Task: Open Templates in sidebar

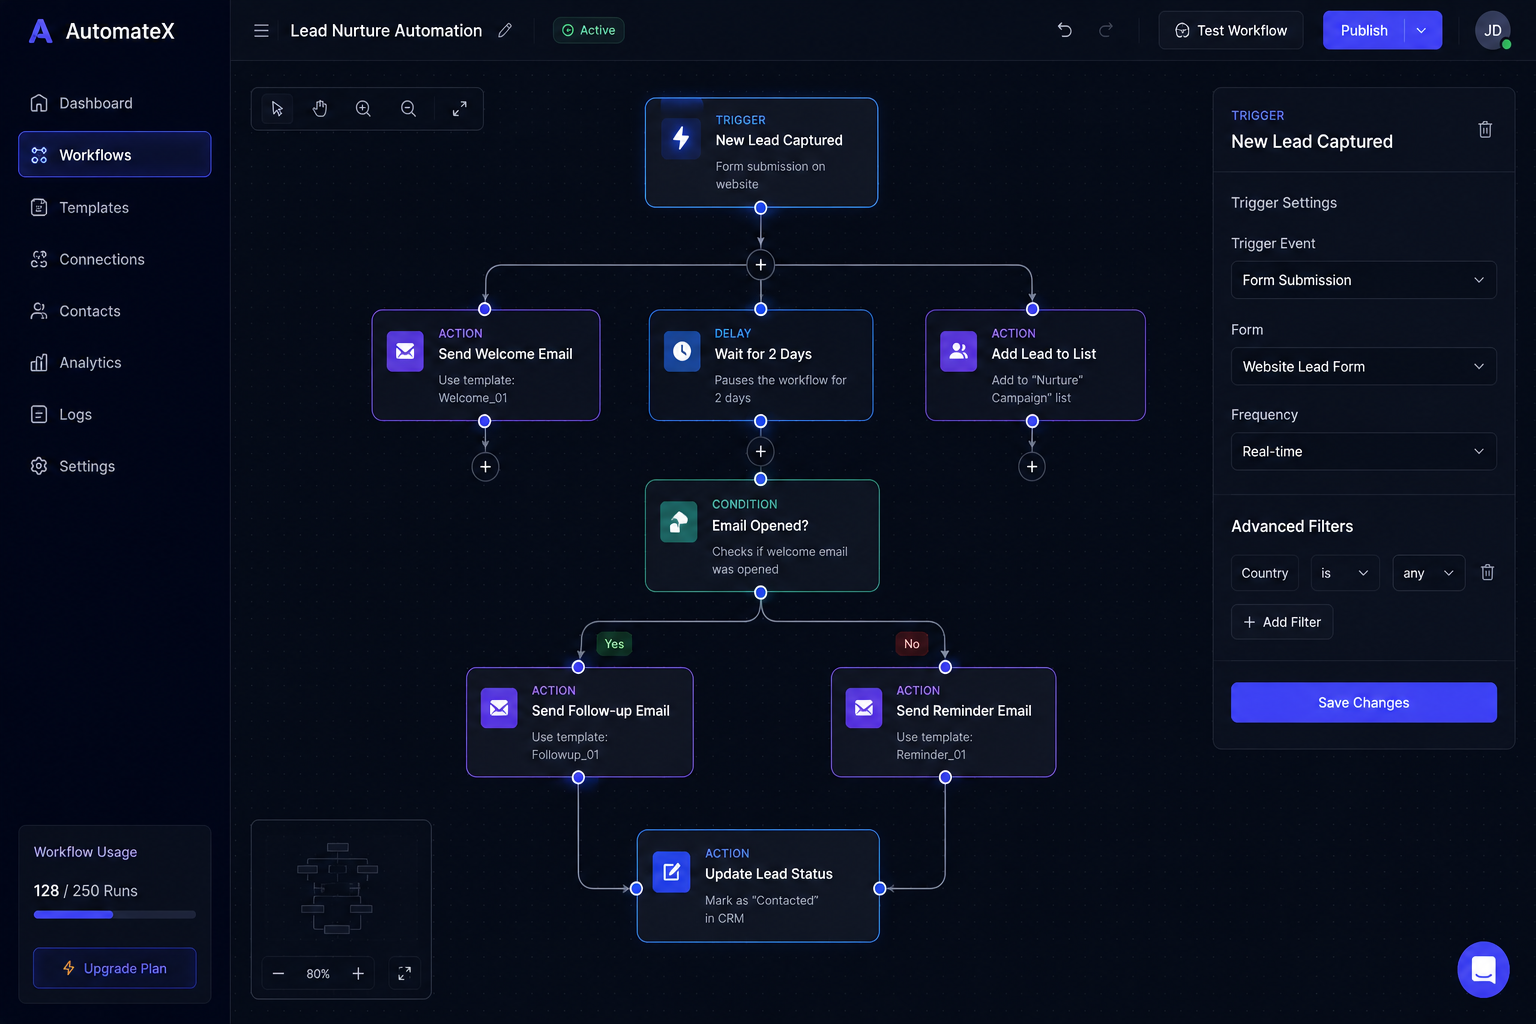Action: coord(114,207)
